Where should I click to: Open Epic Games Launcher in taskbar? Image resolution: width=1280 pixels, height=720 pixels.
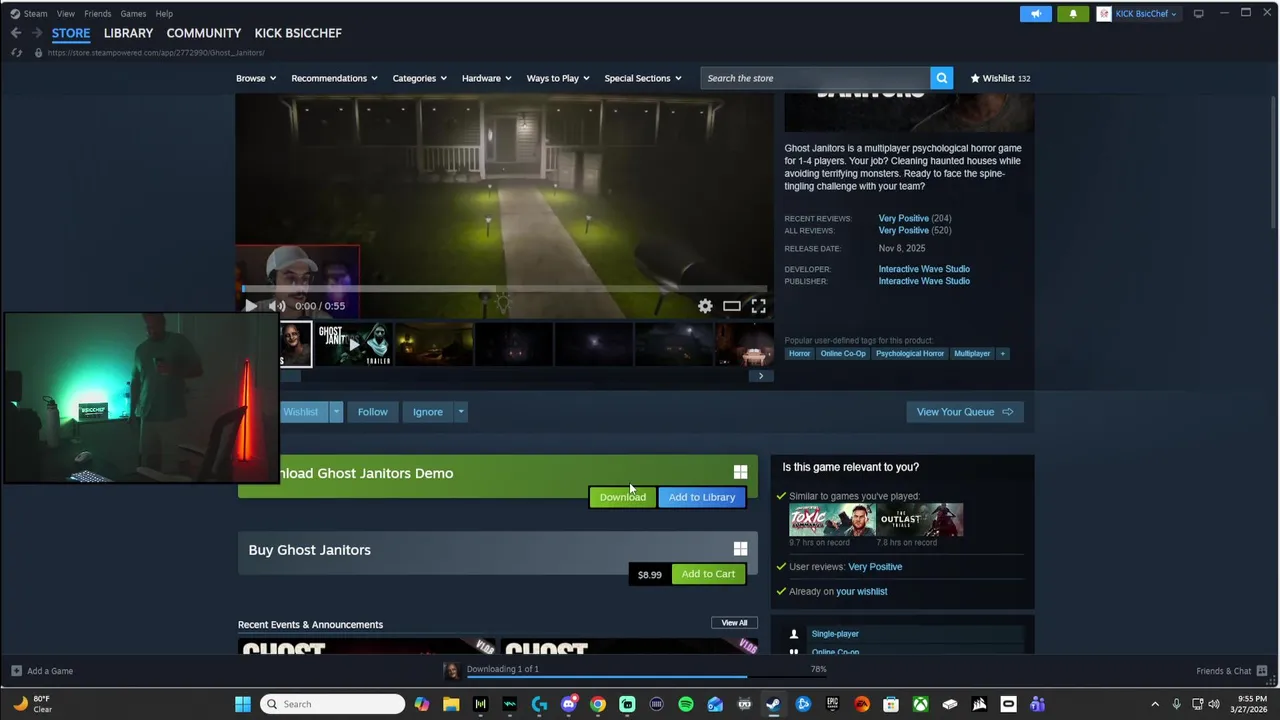click(832, 704)
